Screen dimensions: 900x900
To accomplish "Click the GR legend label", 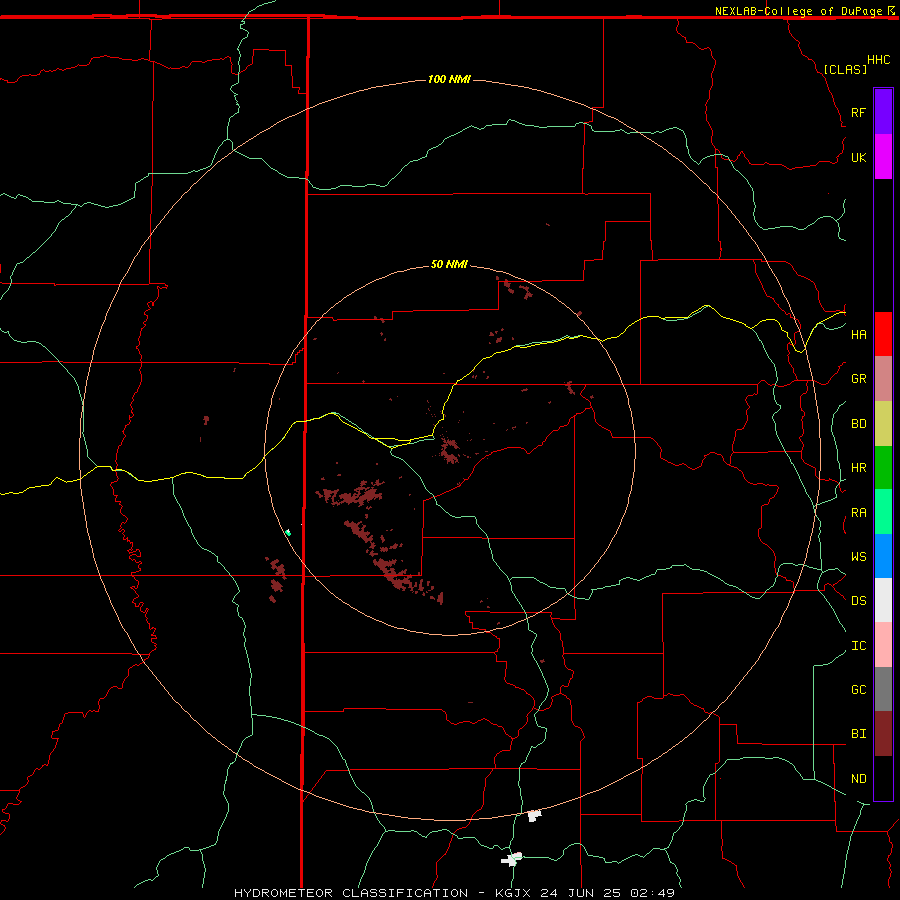I will (858, 379).
